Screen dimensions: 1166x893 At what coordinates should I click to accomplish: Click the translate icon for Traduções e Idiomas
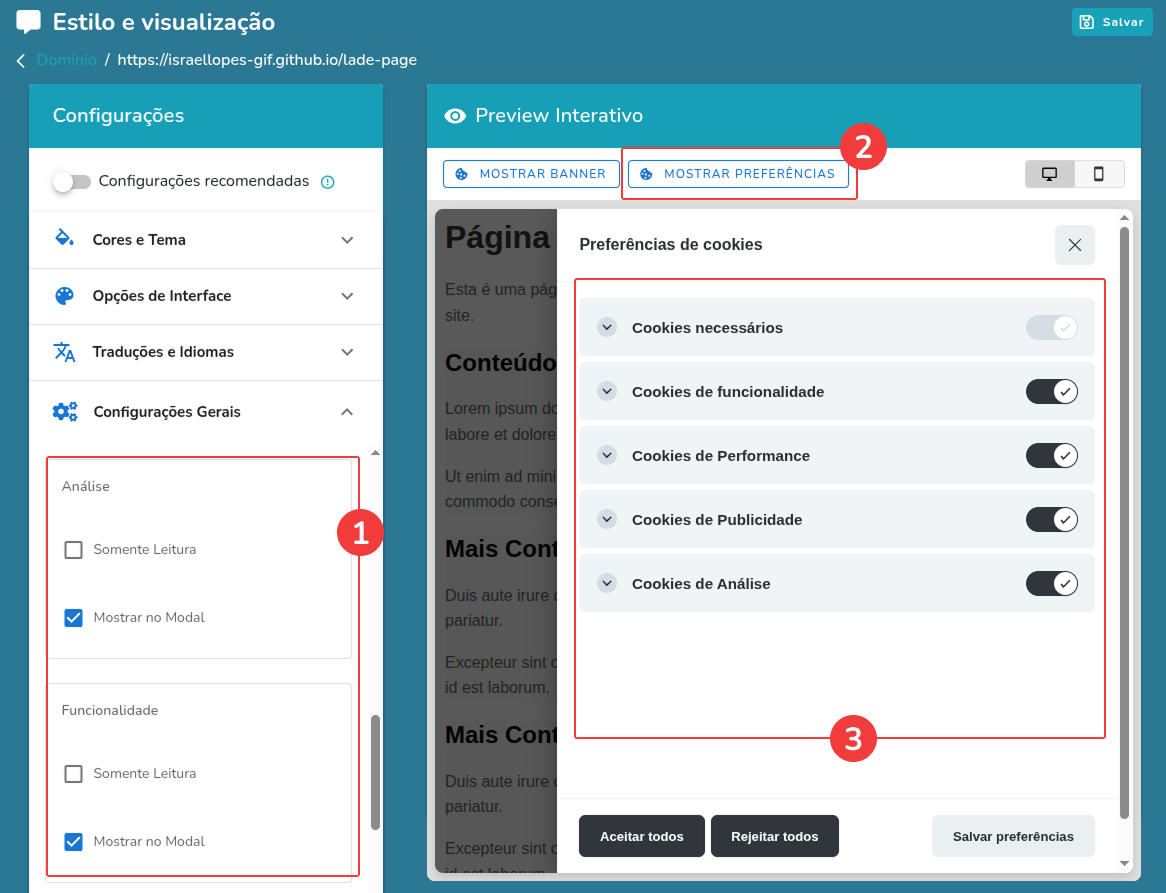click(x=62, y=352)
